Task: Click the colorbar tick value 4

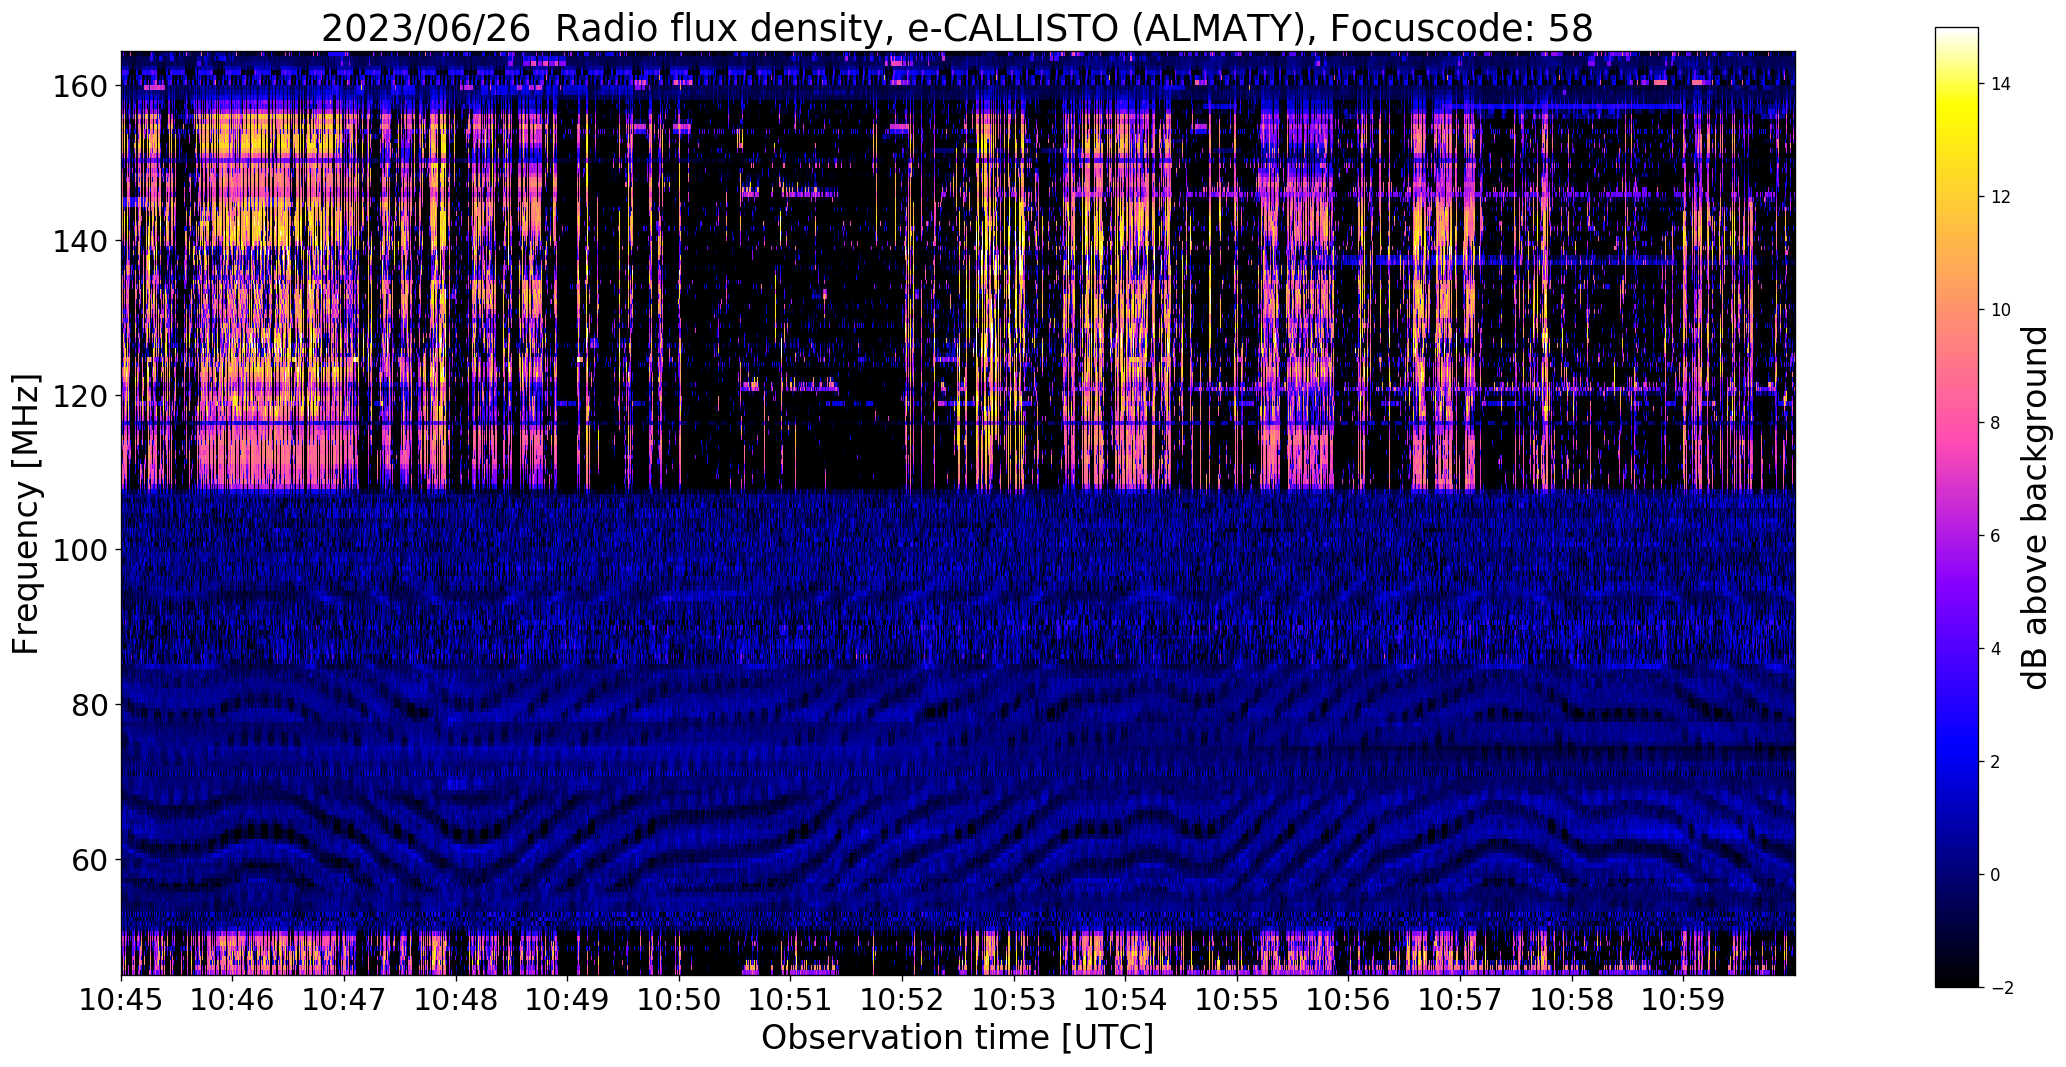Action: coord(1995,649)
